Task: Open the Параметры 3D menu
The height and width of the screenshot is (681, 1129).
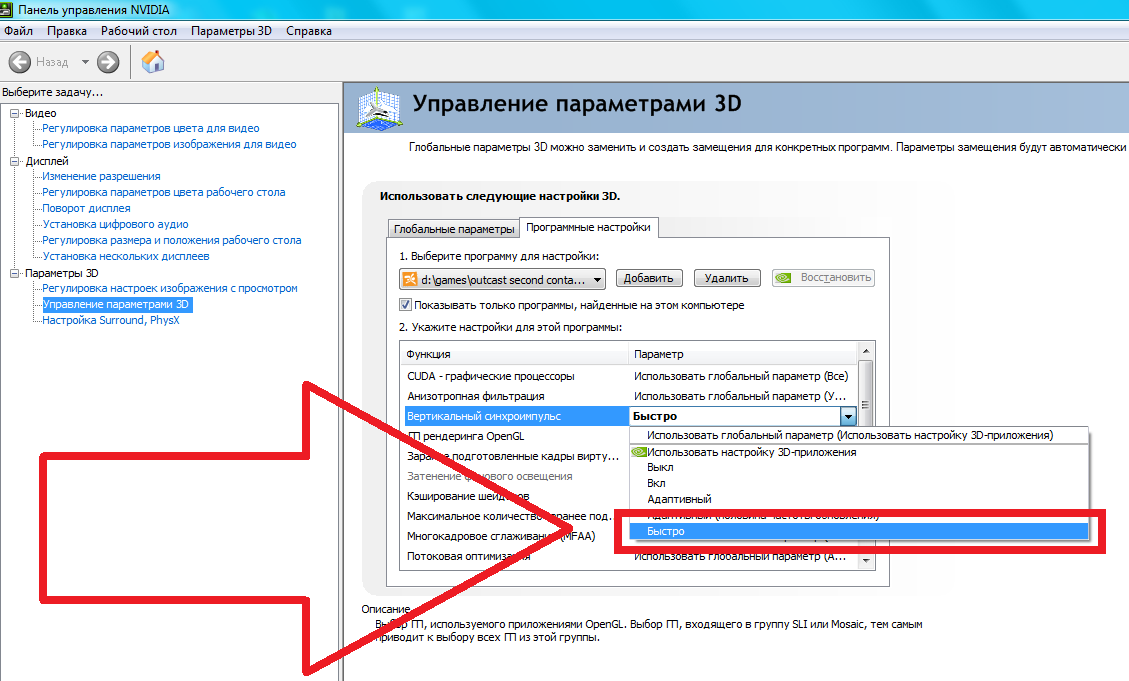Action: [x=231, y=31]
